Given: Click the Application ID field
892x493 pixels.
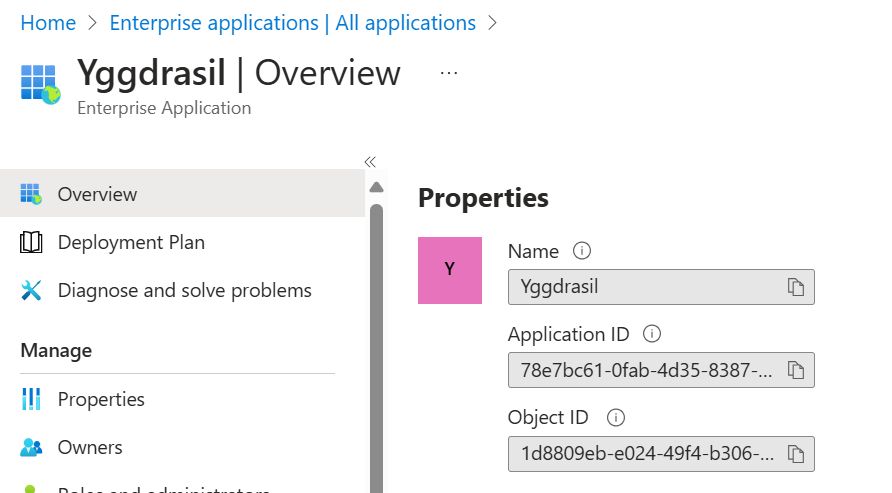Looking at the screenshot, I should click(x=661, y=370).
